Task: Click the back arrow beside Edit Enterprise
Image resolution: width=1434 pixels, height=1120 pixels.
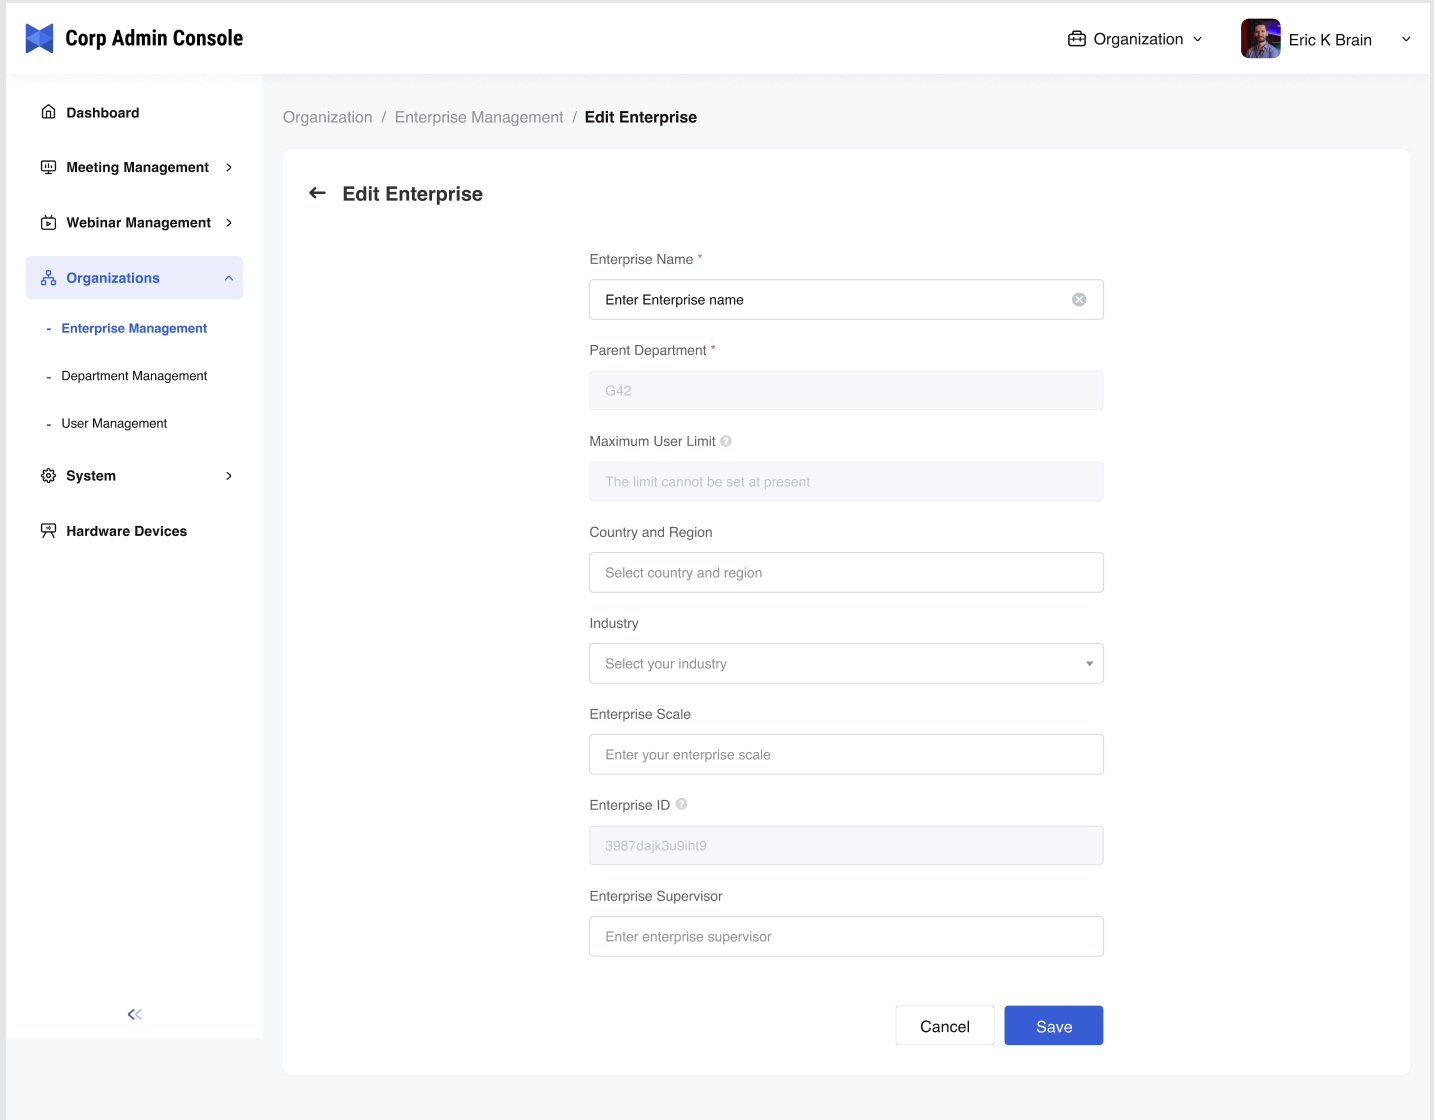Action: (317, 193)
